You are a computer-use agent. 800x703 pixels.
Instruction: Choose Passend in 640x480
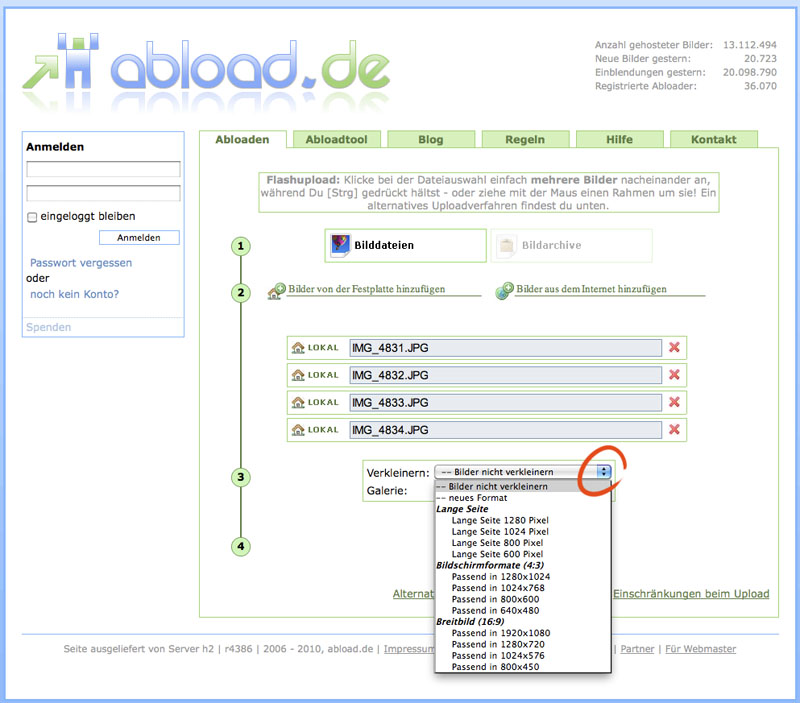[x=522, y=610]
